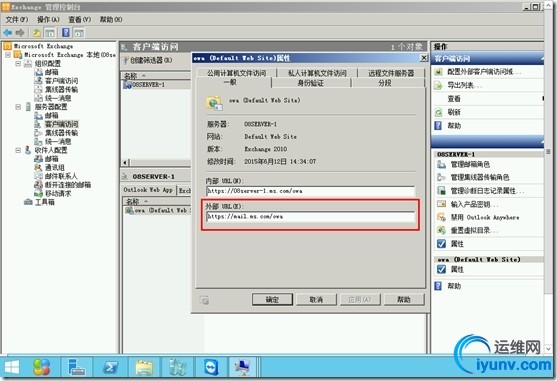Open PowerShell from the taskbar
Viewport: 557px width, 381px height.
(110, 368)
